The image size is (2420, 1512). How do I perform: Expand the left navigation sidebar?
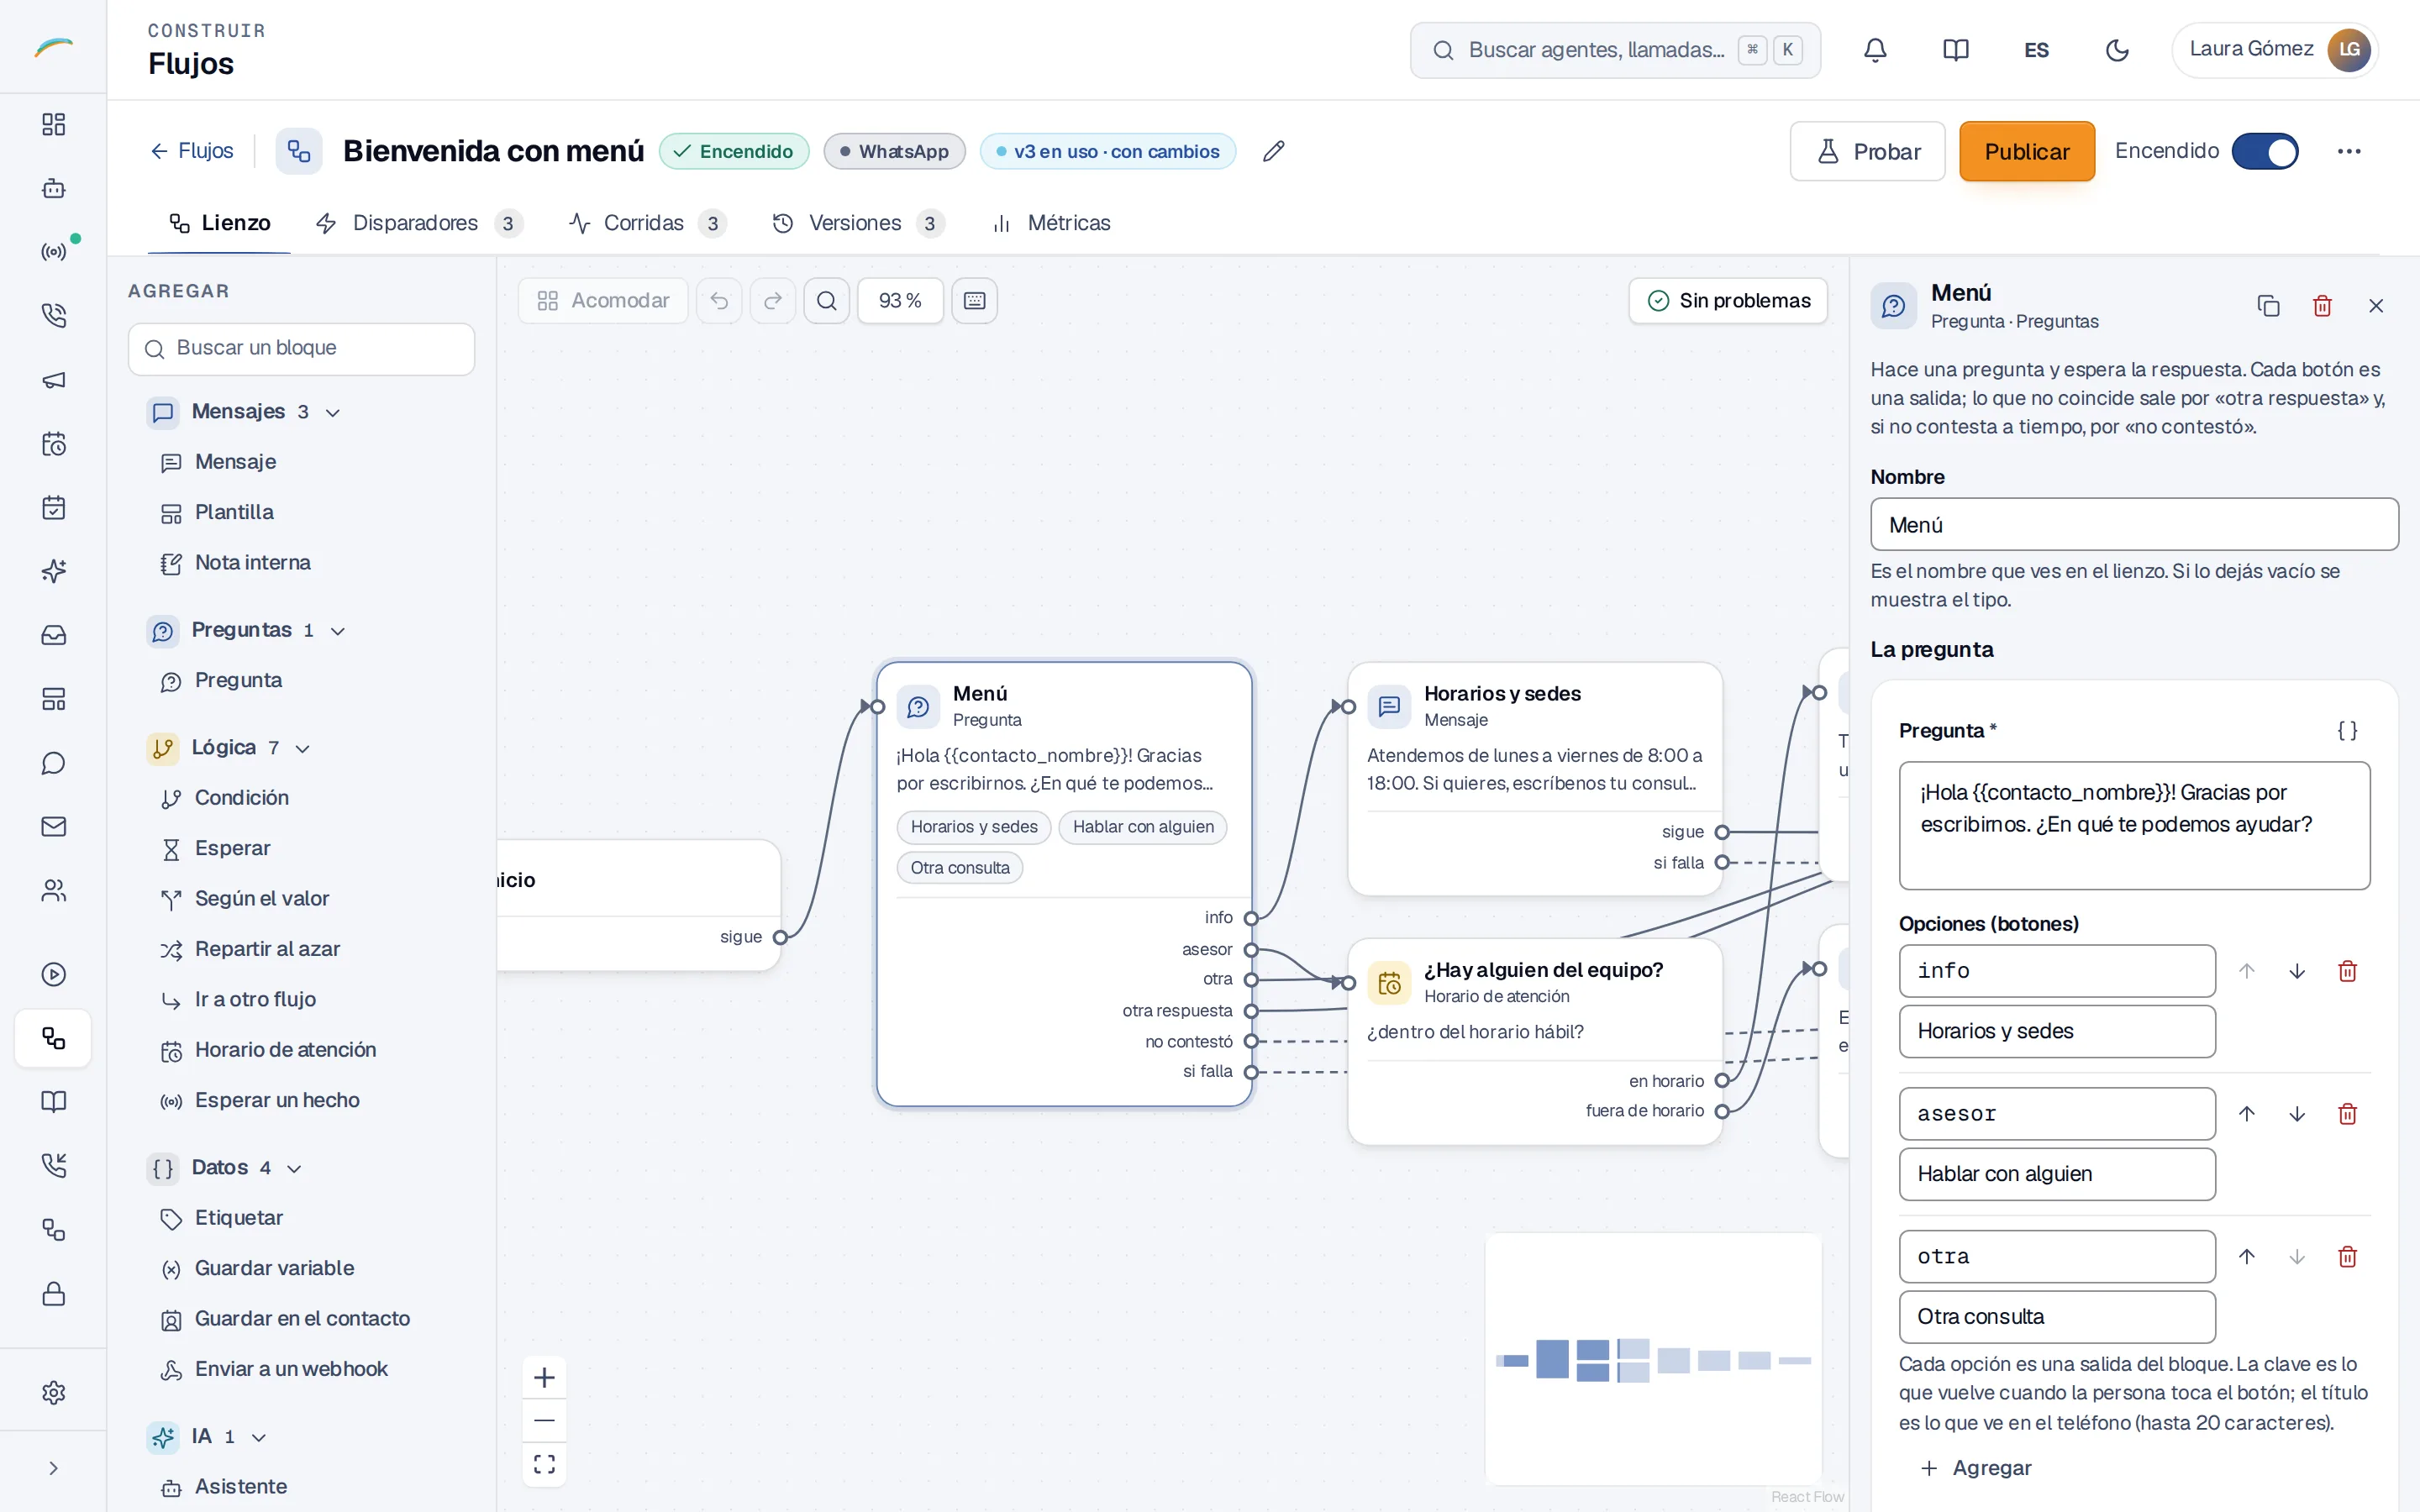pos(53,1467)
